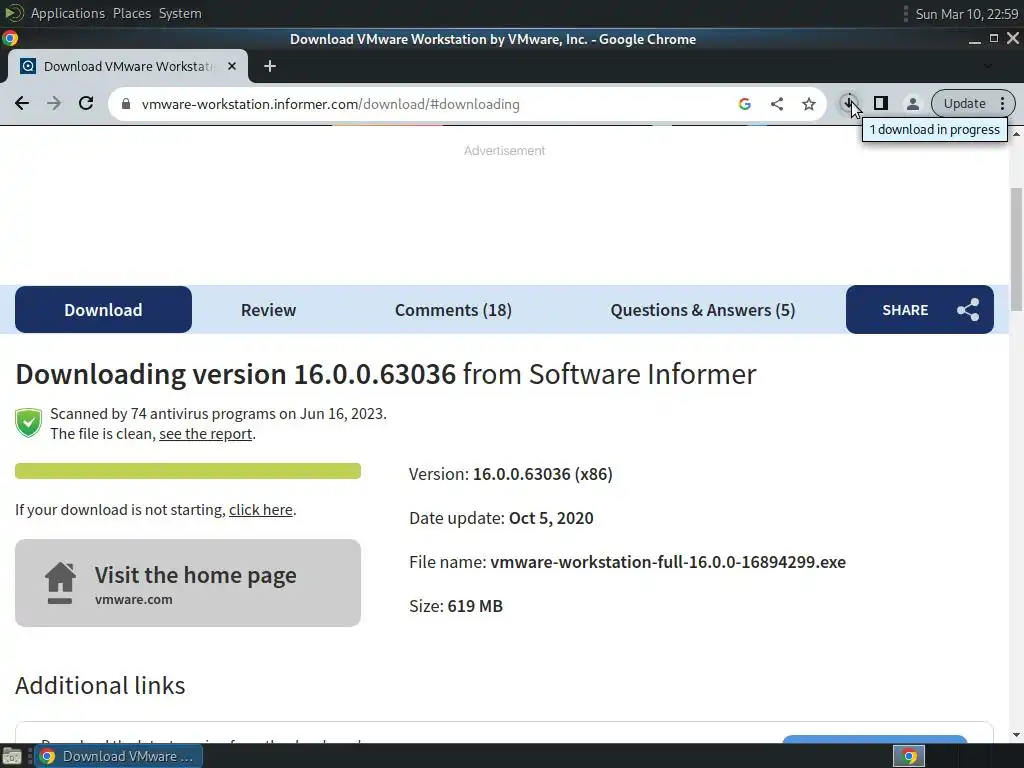Click the Downloading version 16.0.0.63036 heading

coord(385,374)
